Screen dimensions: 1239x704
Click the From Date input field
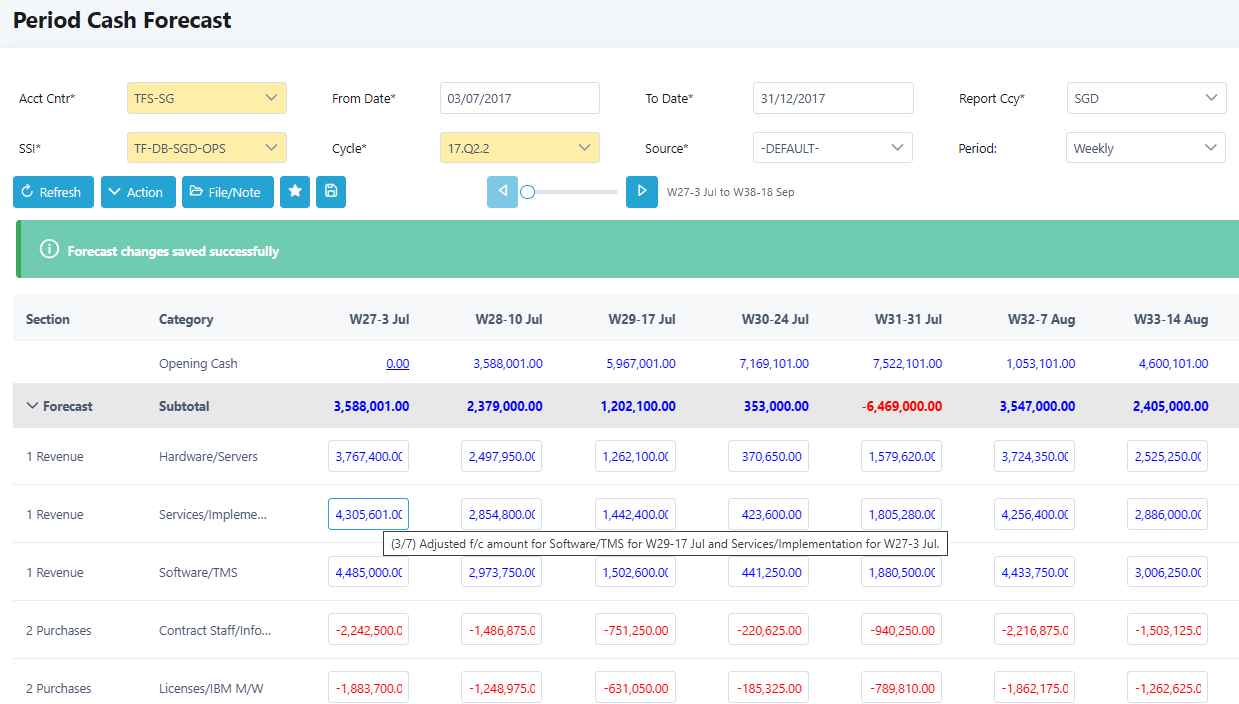(519, 98)
